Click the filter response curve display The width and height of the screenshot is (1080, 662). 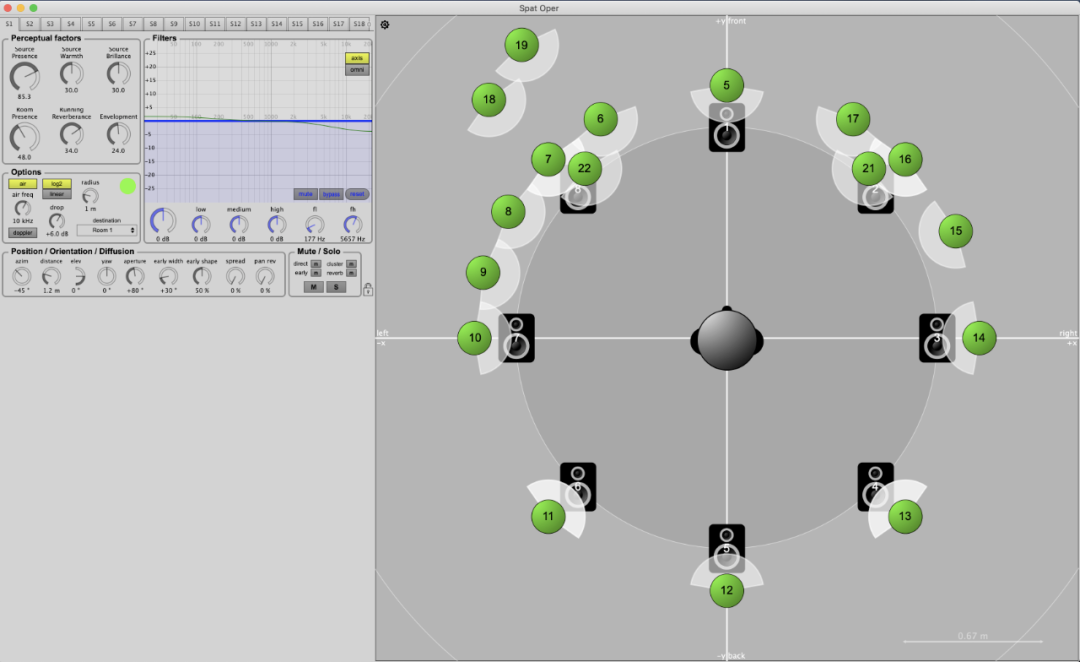(x=258, y=122)
